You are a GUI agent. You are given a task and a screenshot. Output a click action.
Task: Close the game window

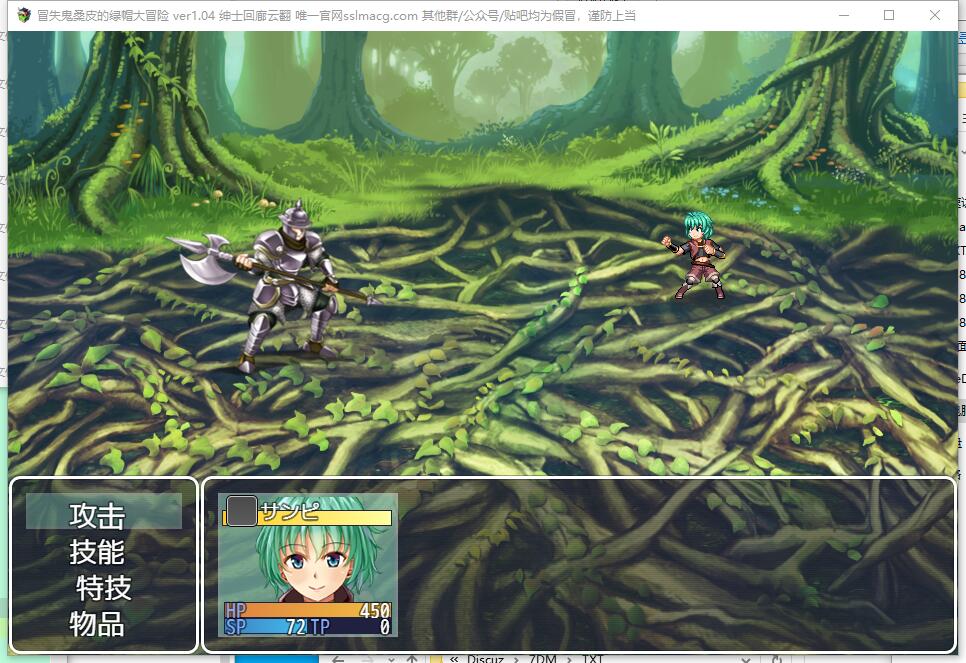point(935,15)
